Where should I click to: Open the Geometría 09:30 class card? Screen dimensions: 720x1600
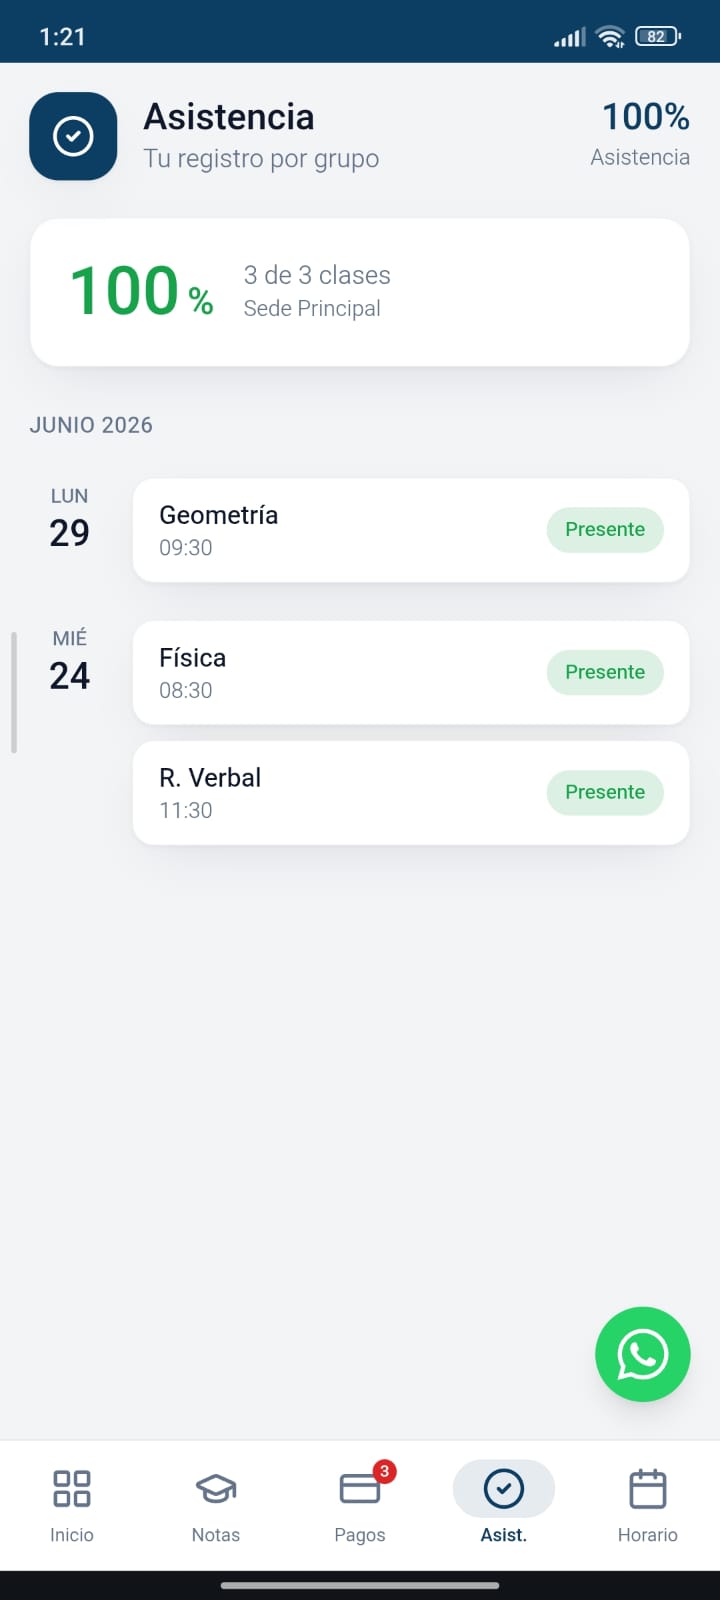[411, 530]
